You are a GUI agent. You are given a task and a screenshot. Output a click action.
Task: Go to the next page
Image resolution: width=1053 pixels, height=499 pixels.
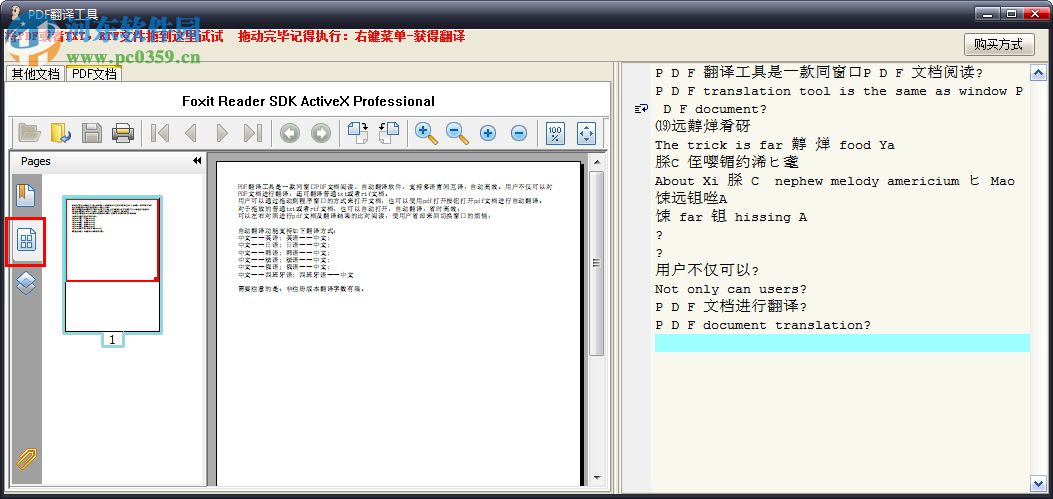pos(222,133)
